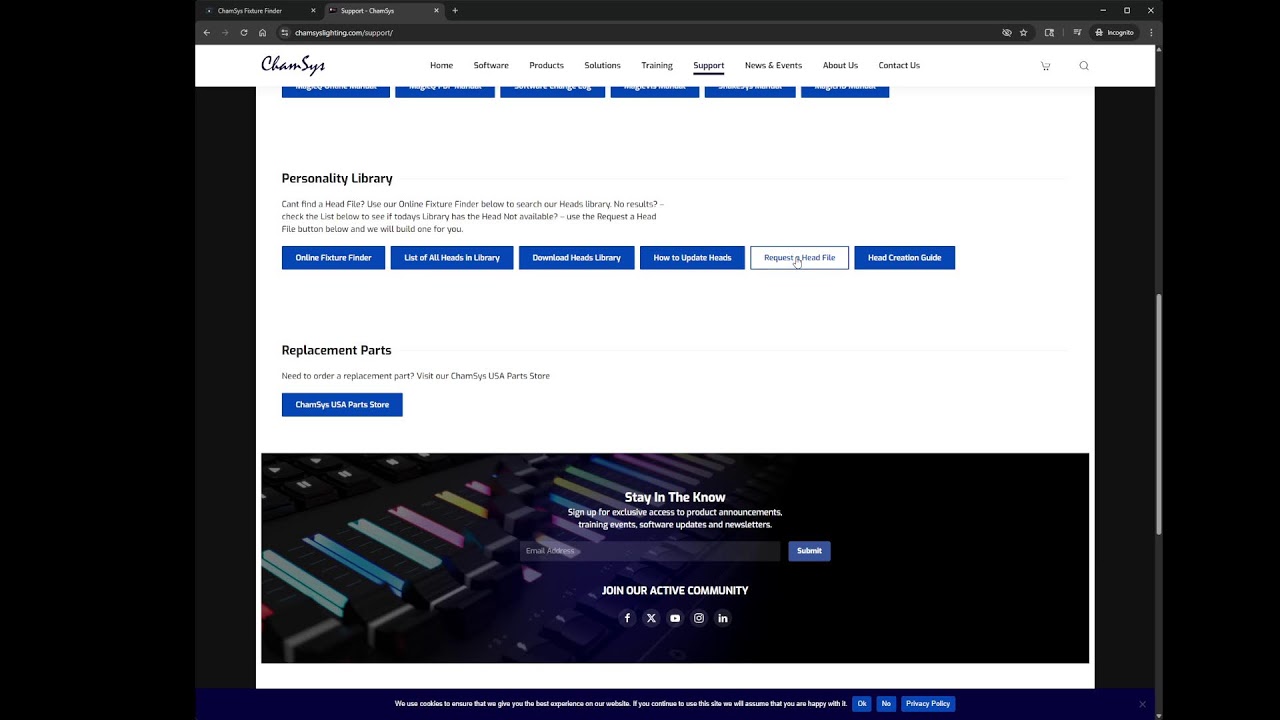Open the browser side panel icon
The height and width of the screenshot is (720, 1280).
click(1049, 32)
